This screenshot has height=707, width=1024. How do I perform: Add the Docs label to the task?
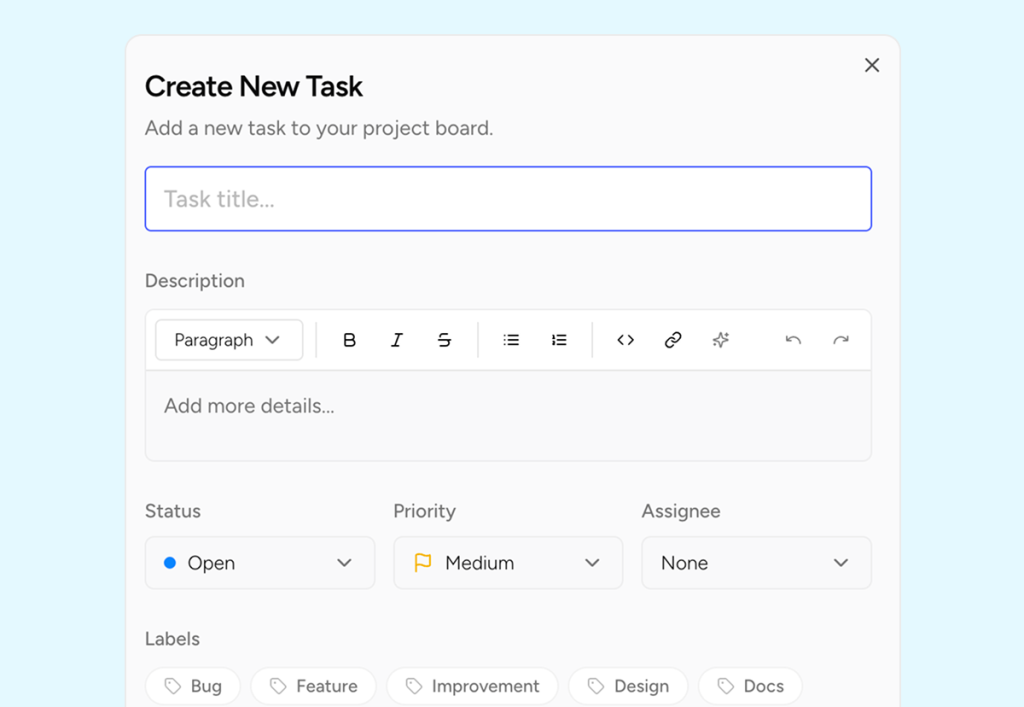click(750, 686)
